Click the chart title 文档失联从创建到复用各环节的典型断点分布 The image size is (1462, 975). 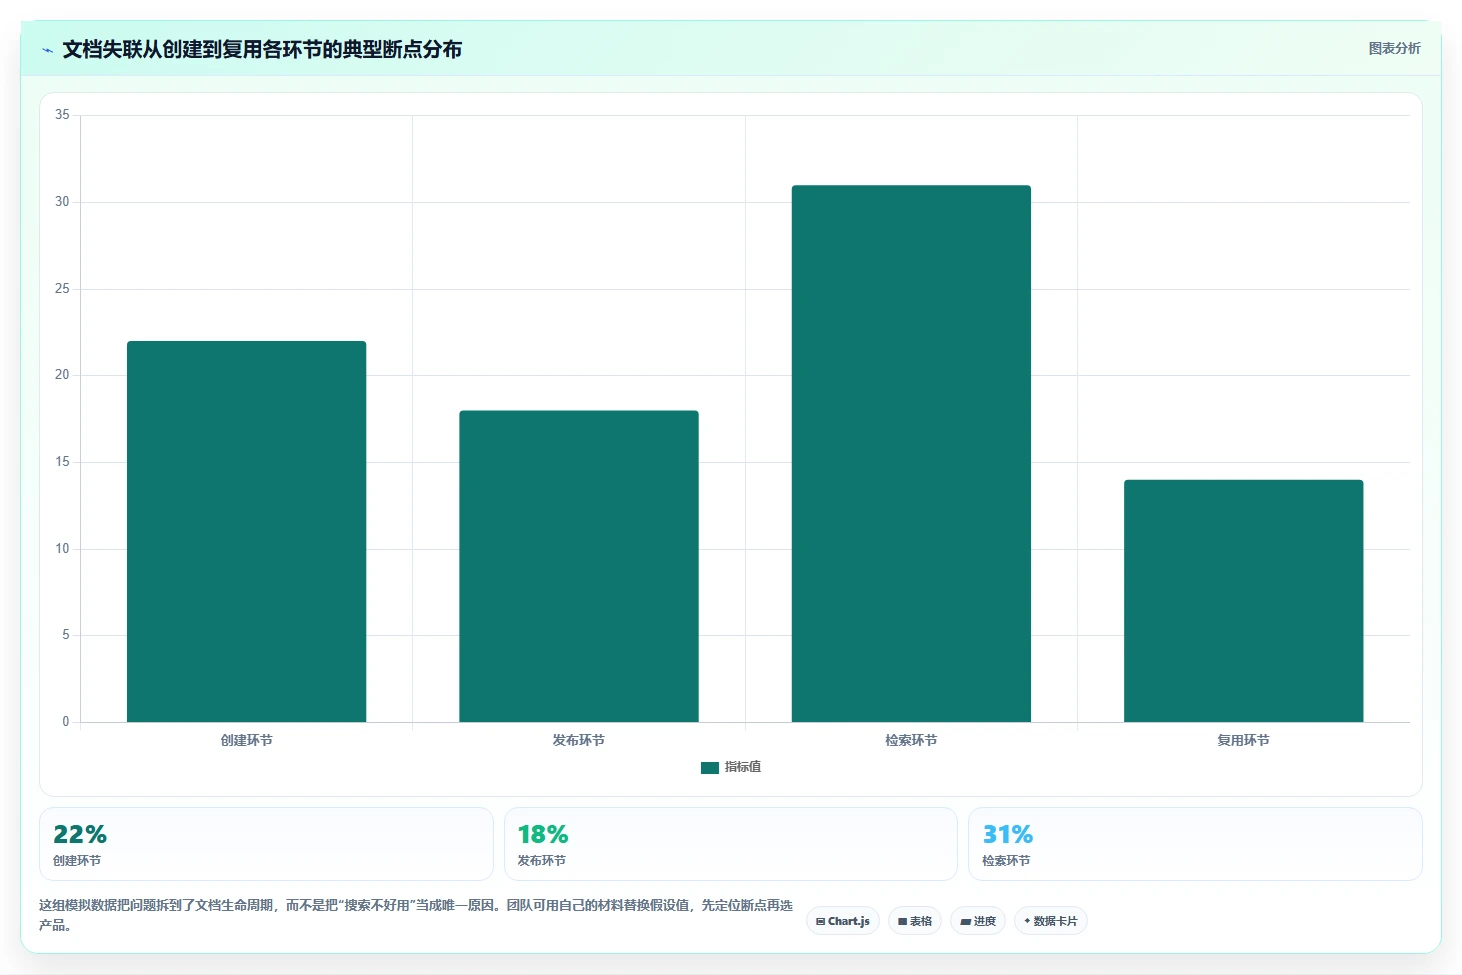(262, 49)
